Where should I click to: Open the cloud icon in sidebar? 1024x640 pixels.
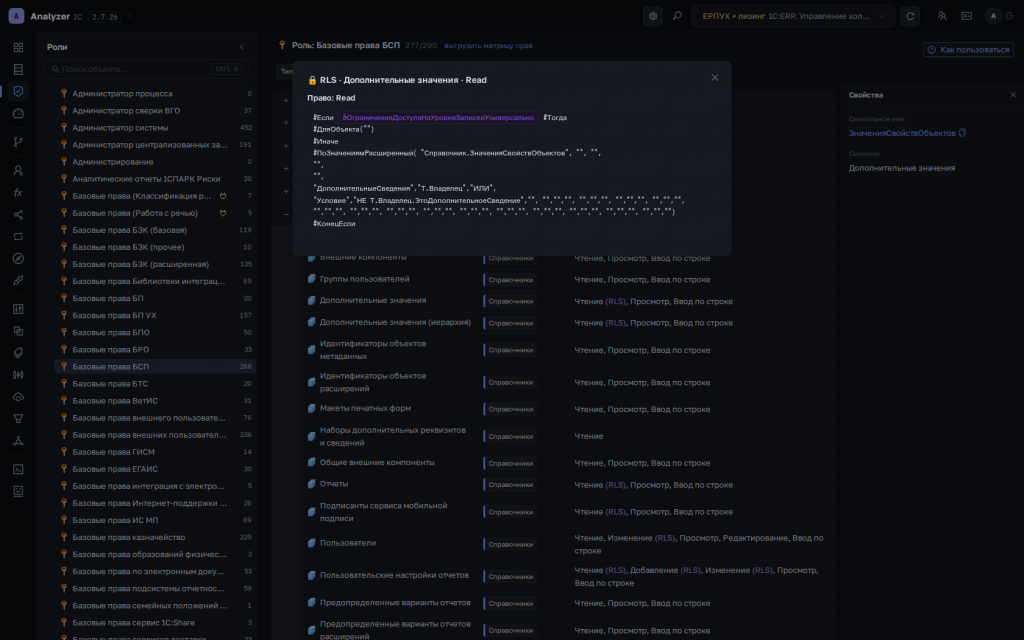pyautogui.click(x=18, y=397)
